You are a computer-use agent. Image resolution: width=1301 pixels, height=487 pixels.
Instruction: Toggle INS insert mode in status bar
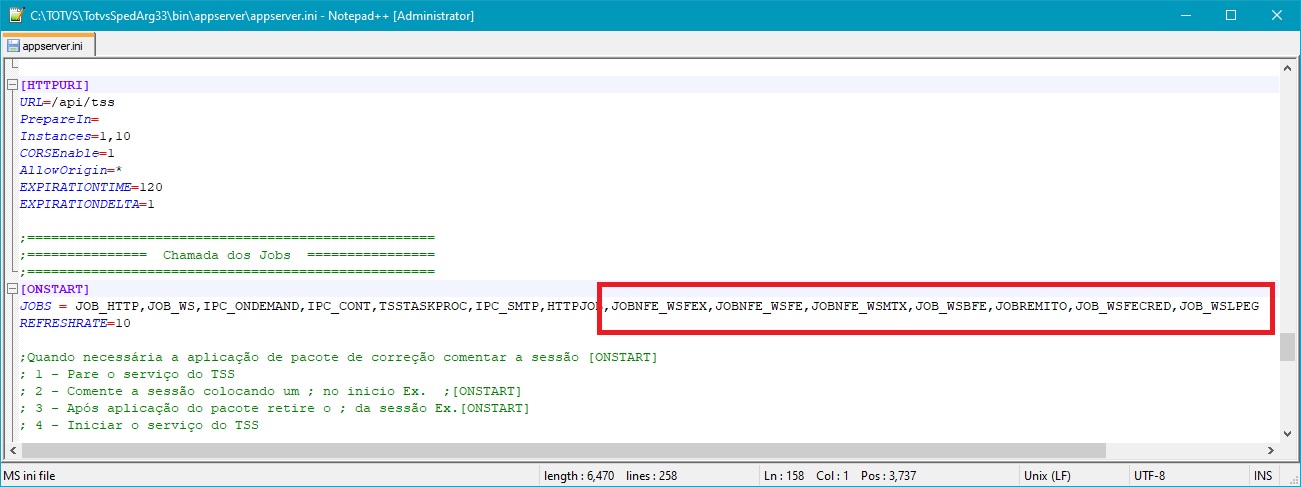[x=1263, y=476]
